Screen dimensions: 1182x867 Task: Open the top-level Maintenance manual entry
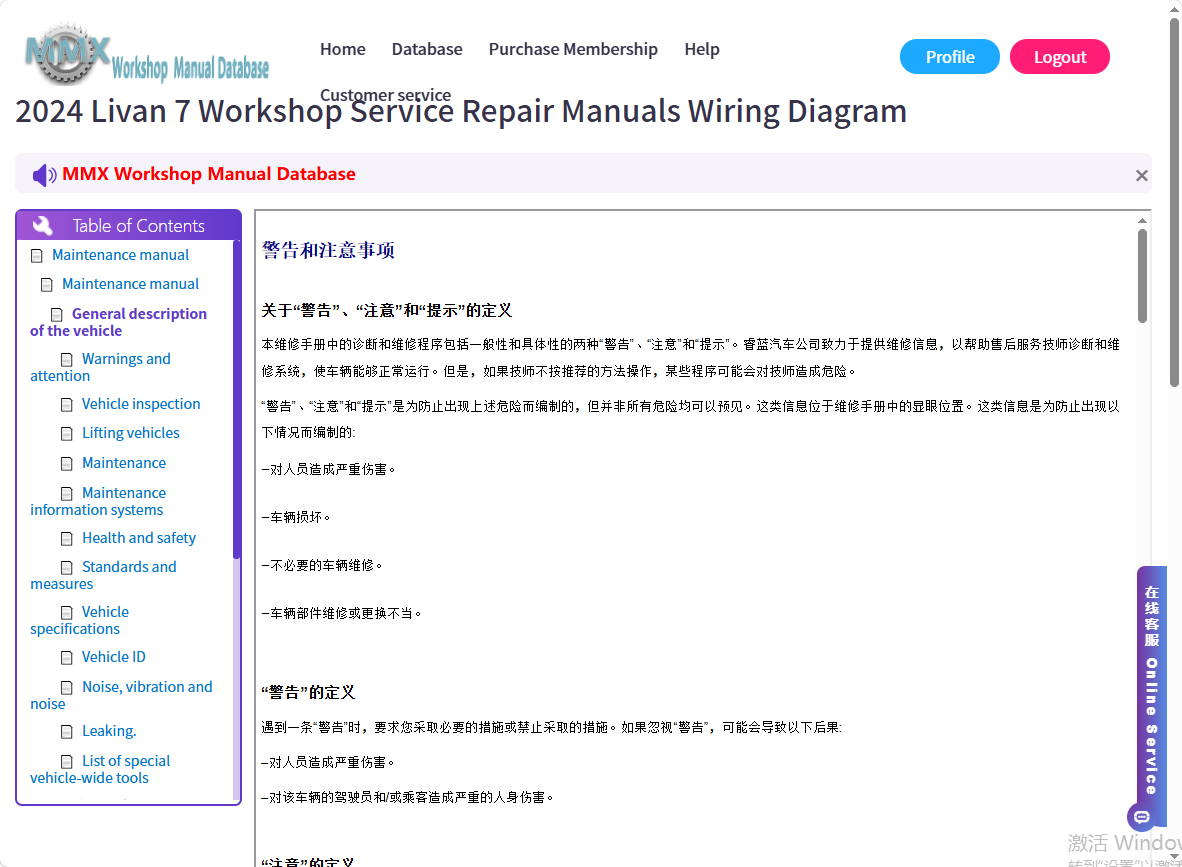pyautogui.click(x=121, y=255)
